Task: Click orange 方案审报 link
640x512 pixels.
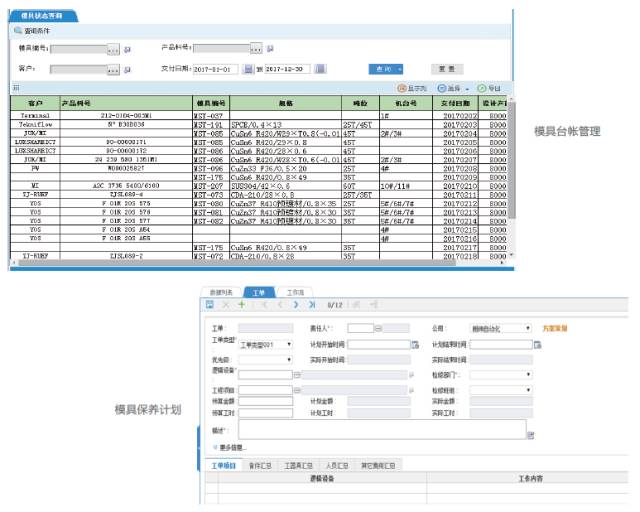Action: point(555,328)
